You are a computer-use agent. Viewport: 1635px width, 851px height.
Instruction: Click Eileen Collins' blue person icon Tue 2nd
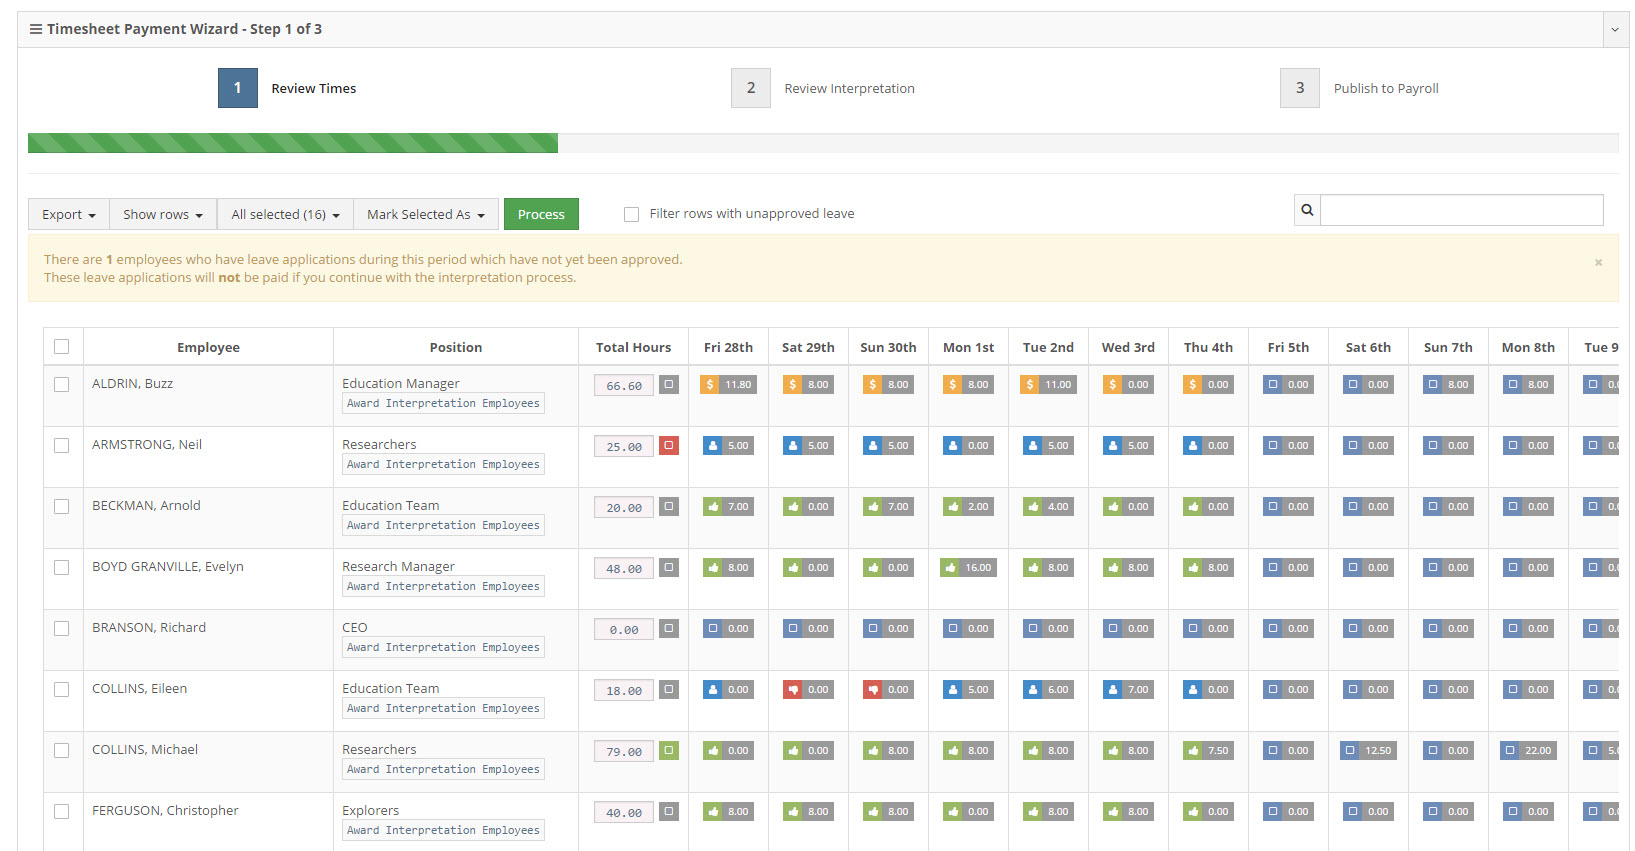[x=1033, y=689]
